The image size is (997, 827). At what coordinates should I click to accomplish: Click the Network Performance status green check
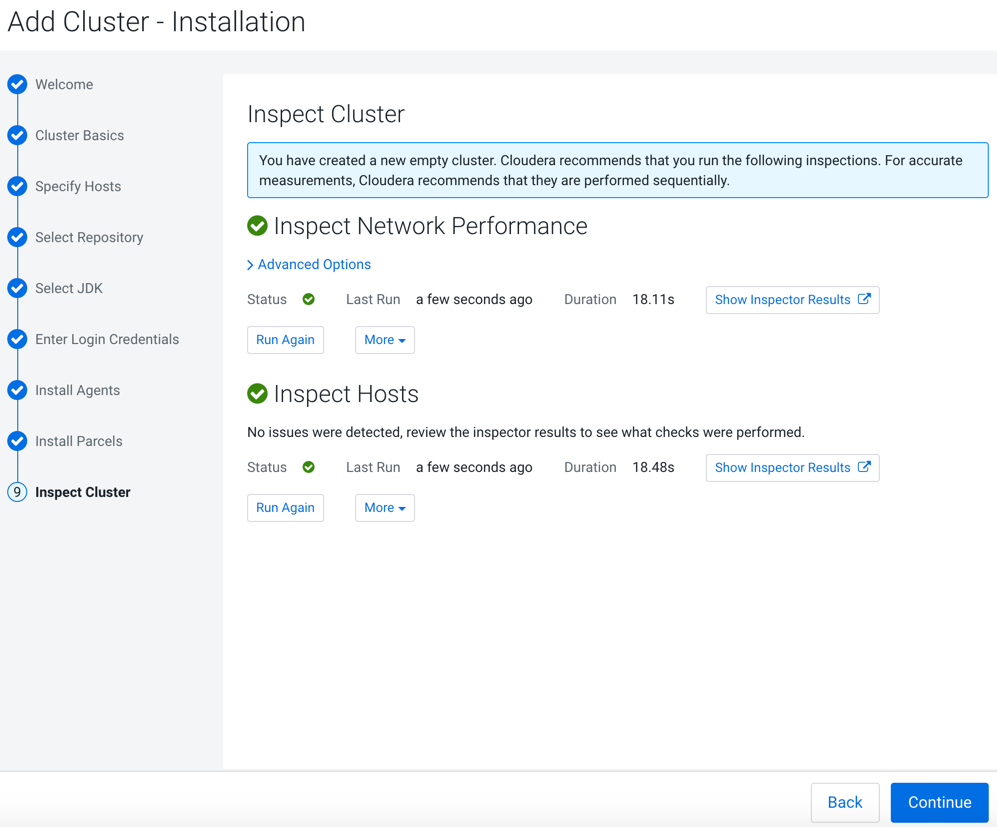pyautogui.click(x=309, y=300)
